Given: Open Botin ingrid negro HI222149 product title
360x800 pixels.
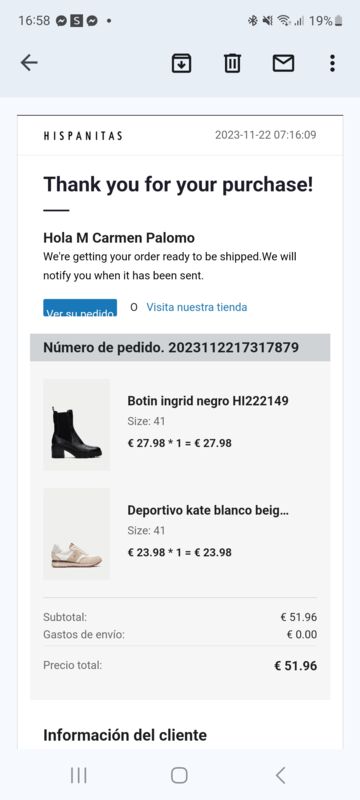Looking at the screenshot, I should click(x=208, y=401).
